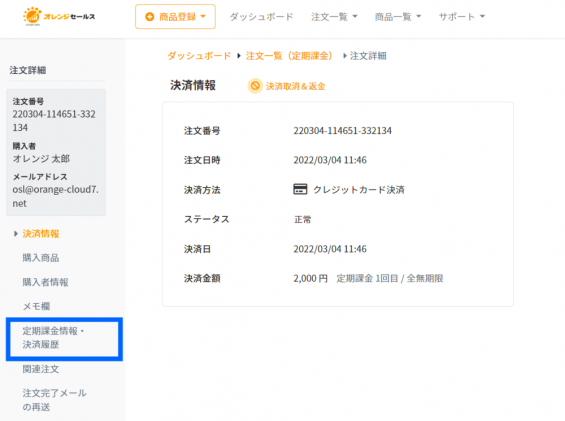This screenshot has width=565, height=421.
Task: Click the 決済取消＆返金 link
Action: click(x=295, y=86)
